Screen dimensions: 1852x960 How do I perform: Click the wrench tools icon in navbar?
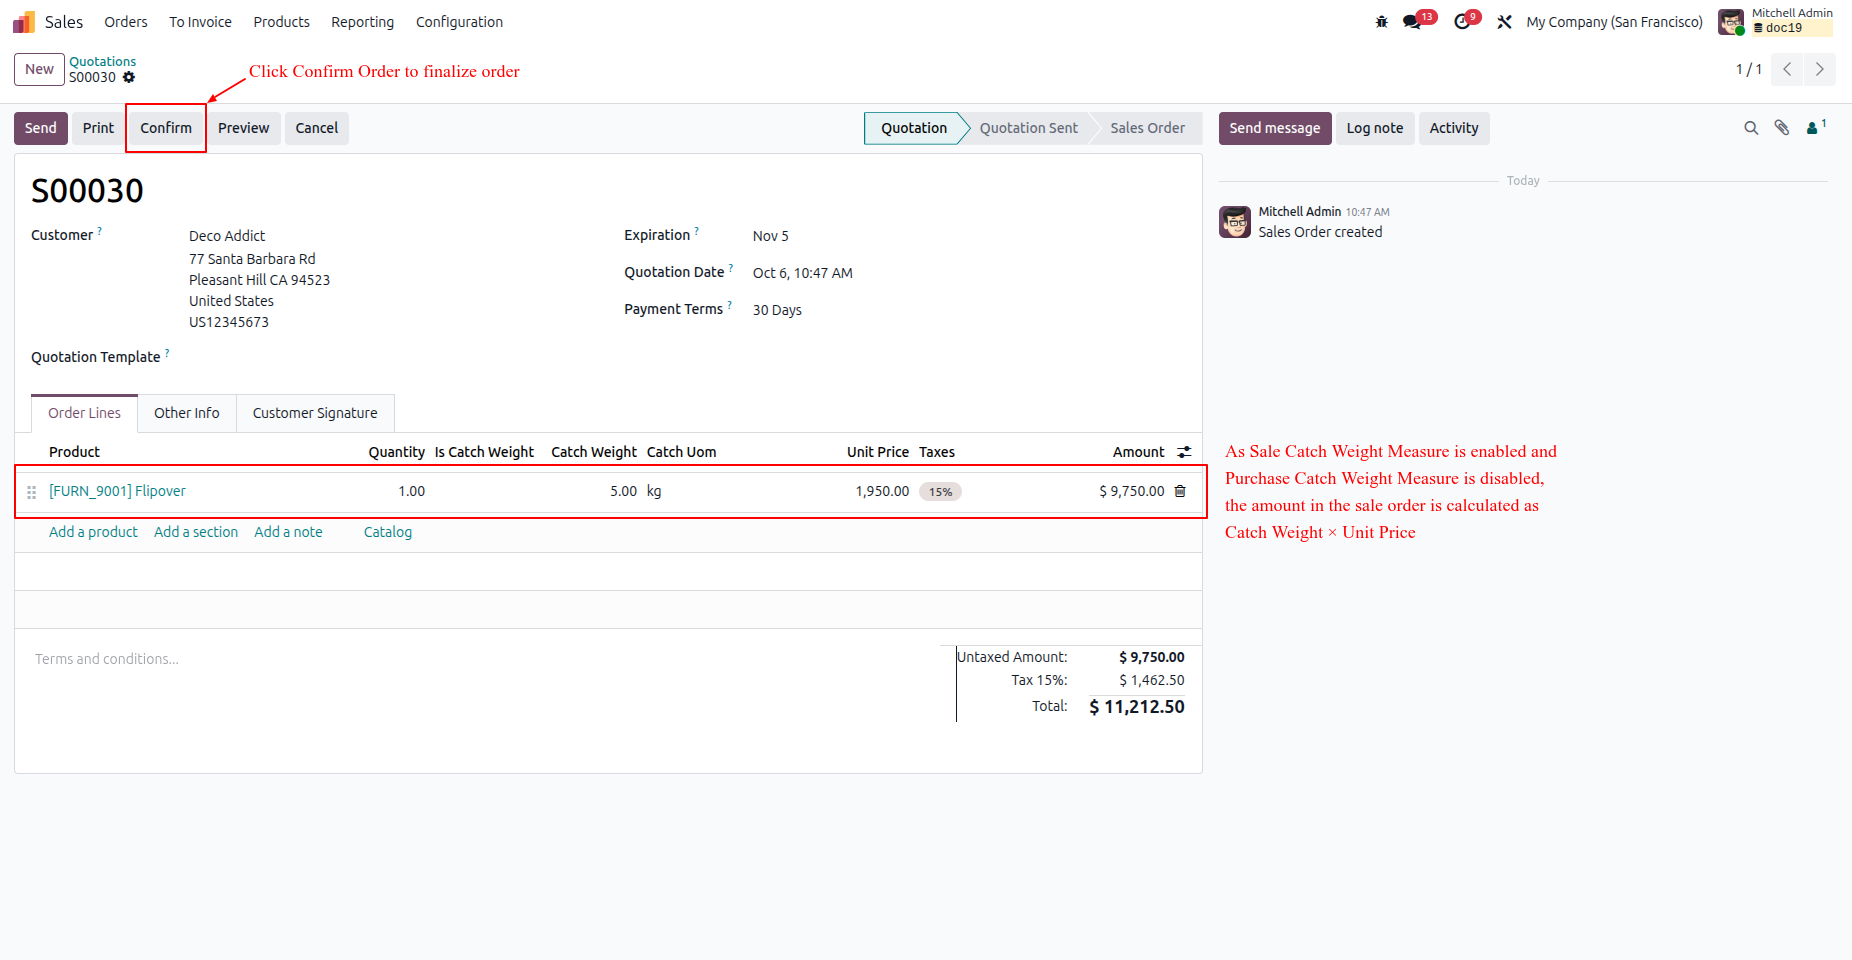click(x=1504, y=22)
